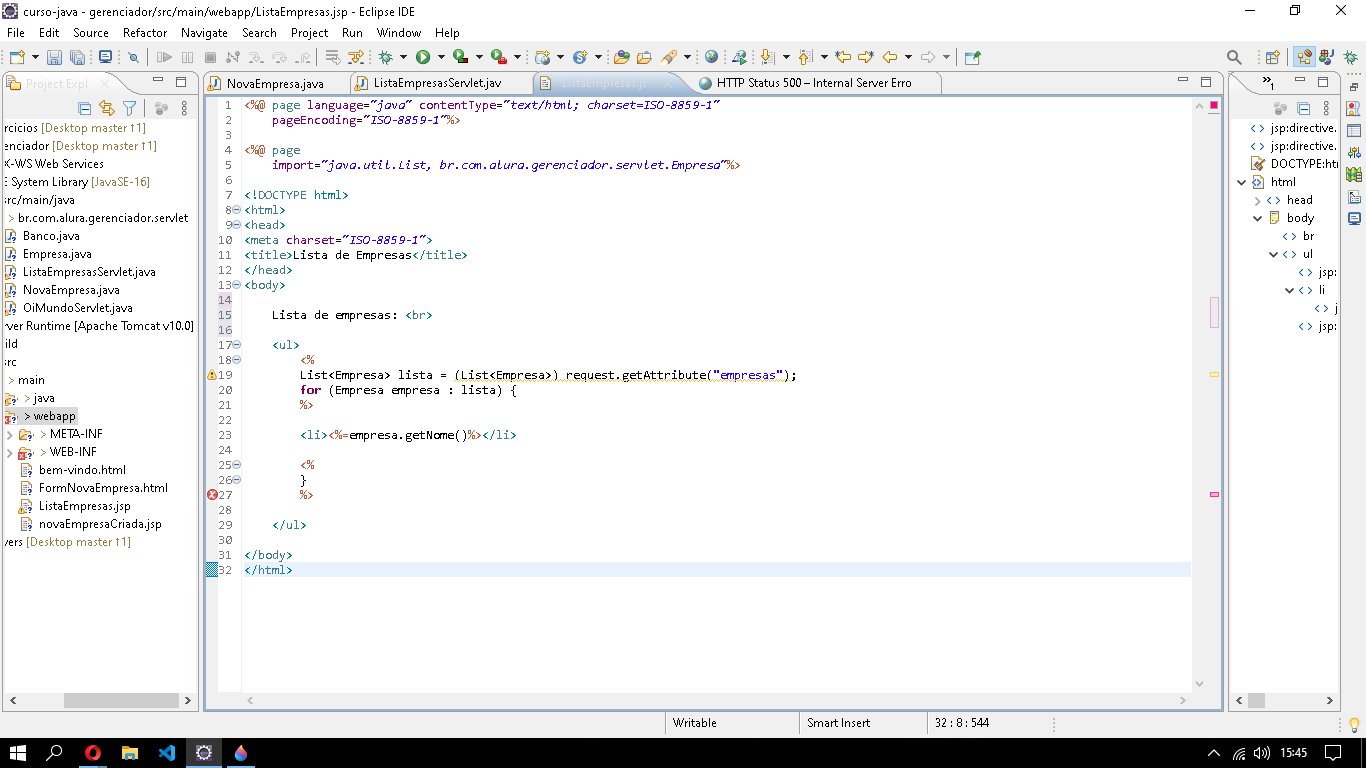Expand the WEB-INF folder

tap(10, 452)
